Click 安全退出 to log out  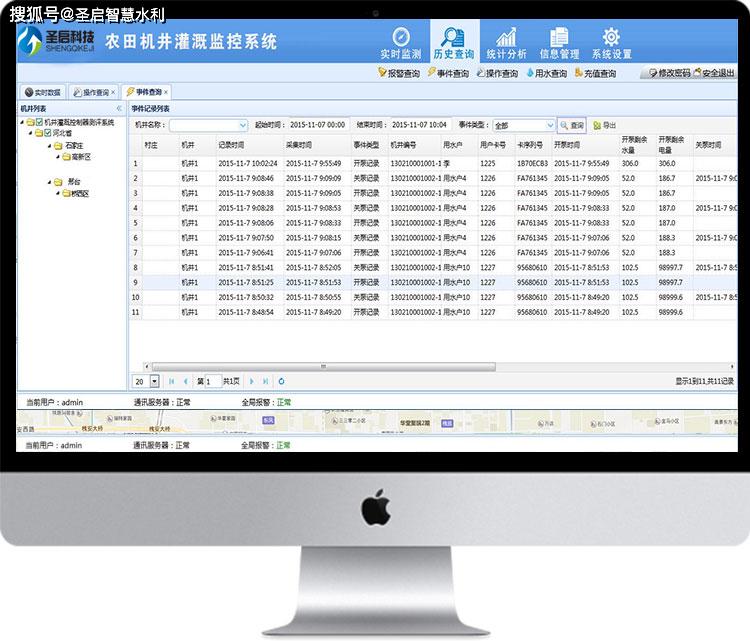[714, 73]
